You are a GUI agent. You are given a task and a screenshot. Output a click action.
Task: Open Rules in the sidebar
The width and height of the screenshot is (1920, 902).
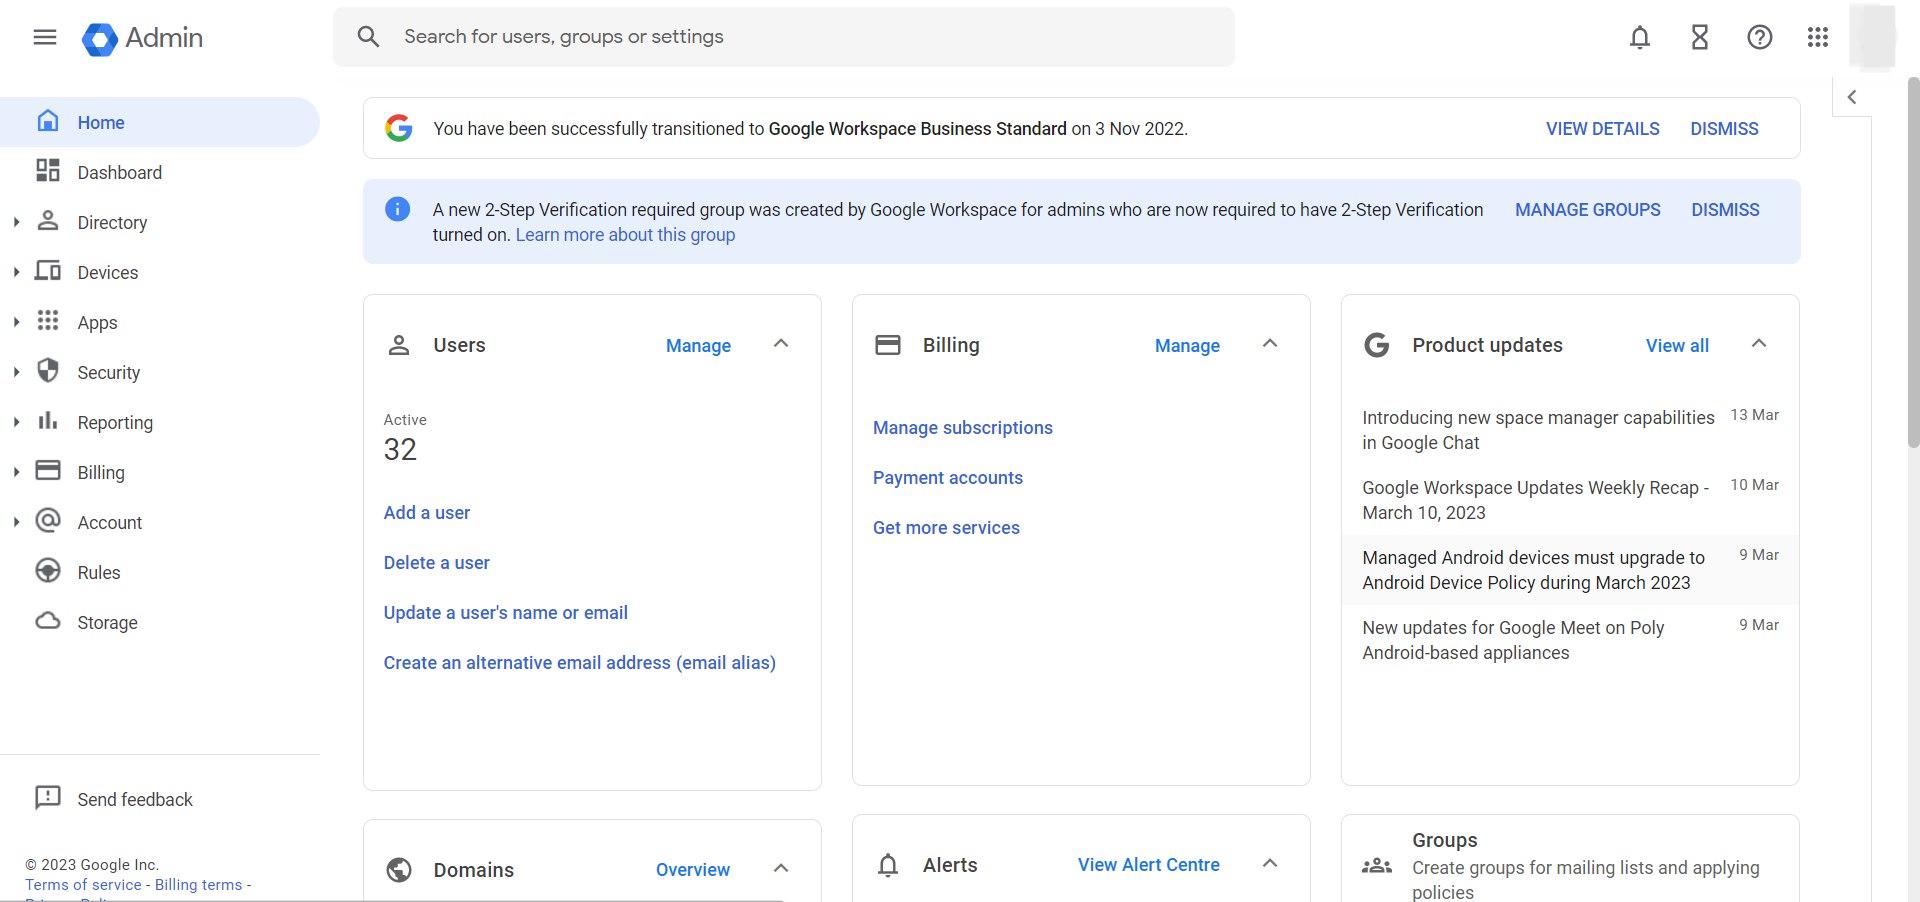click(x=160, y=572)
